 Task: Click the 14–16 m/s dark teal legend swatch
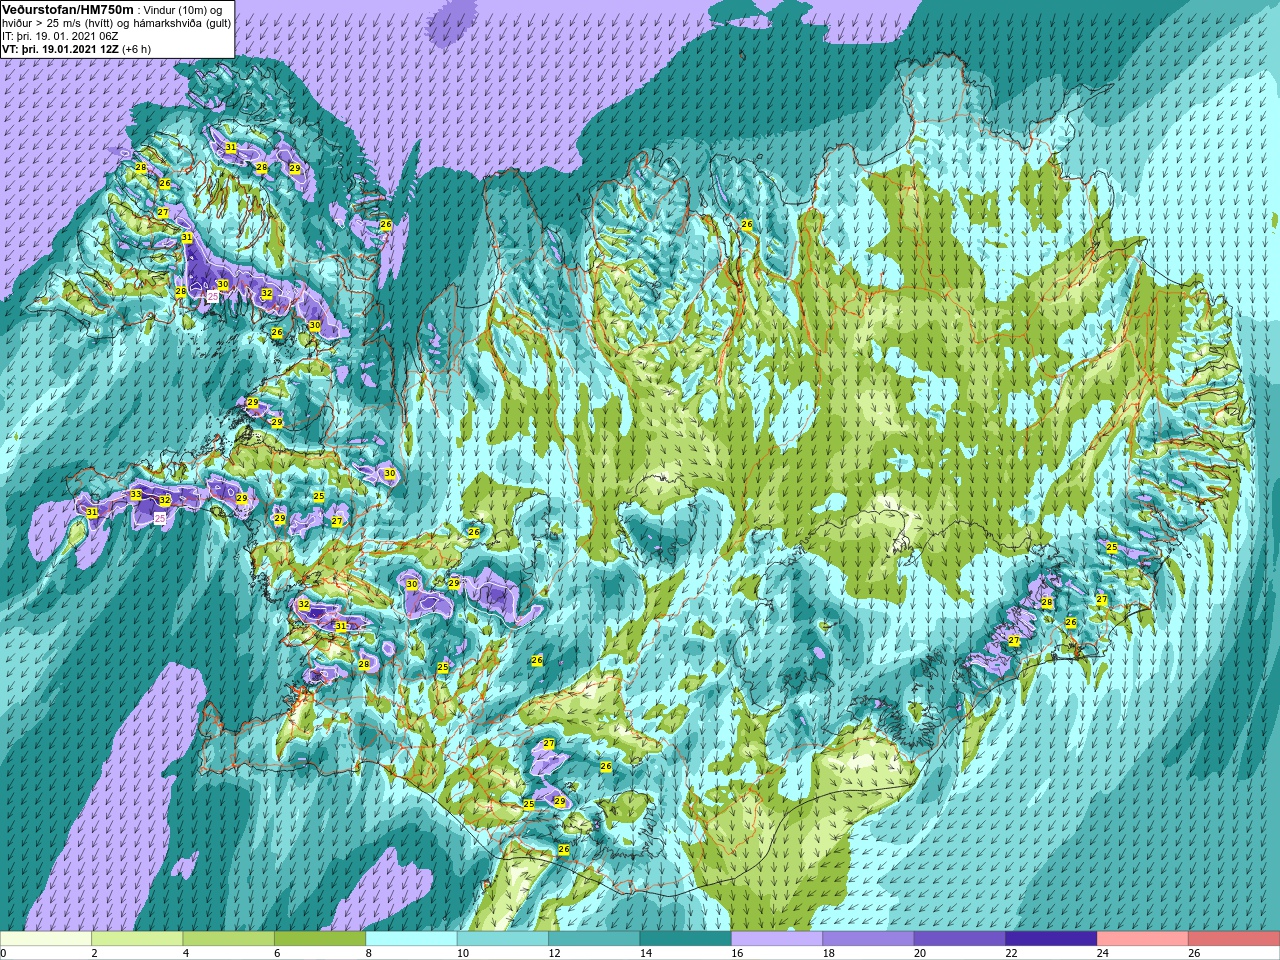[686, 939]
